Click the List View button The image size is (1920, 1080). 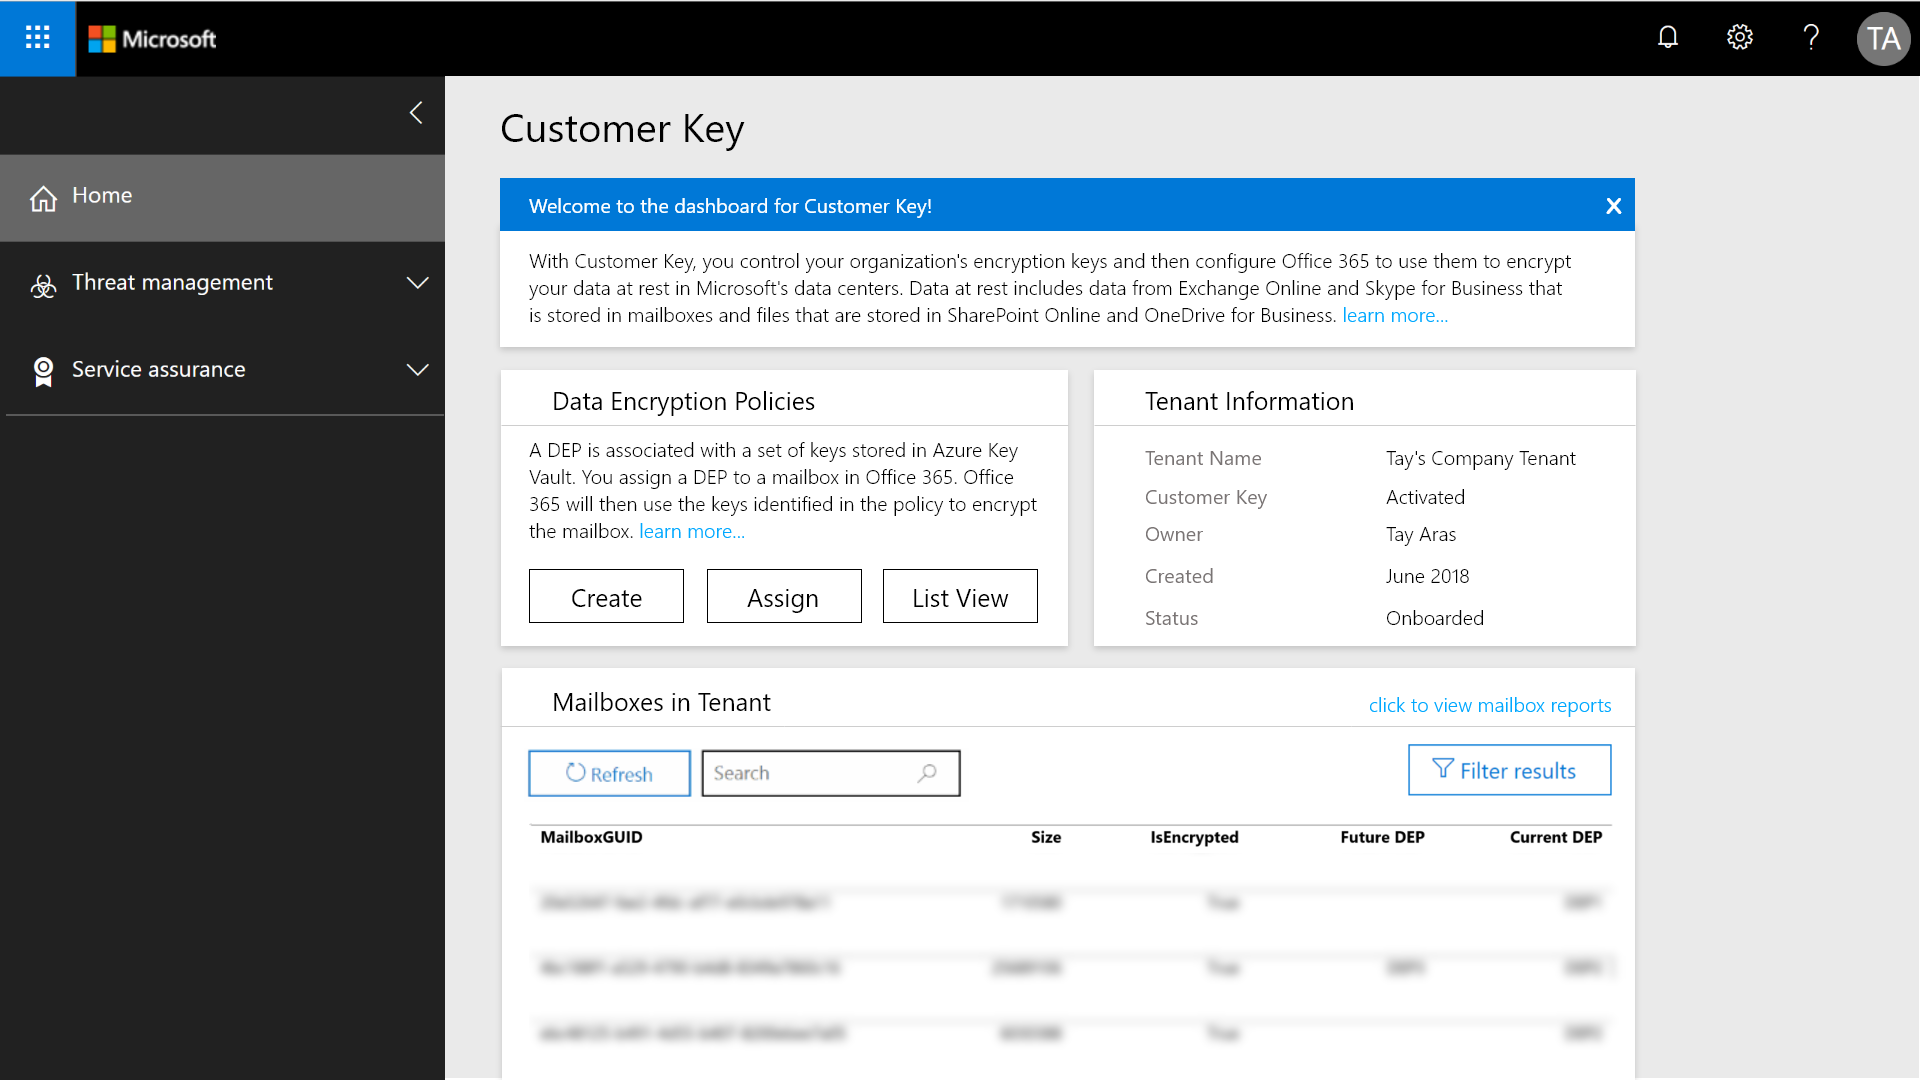(960, 596)
